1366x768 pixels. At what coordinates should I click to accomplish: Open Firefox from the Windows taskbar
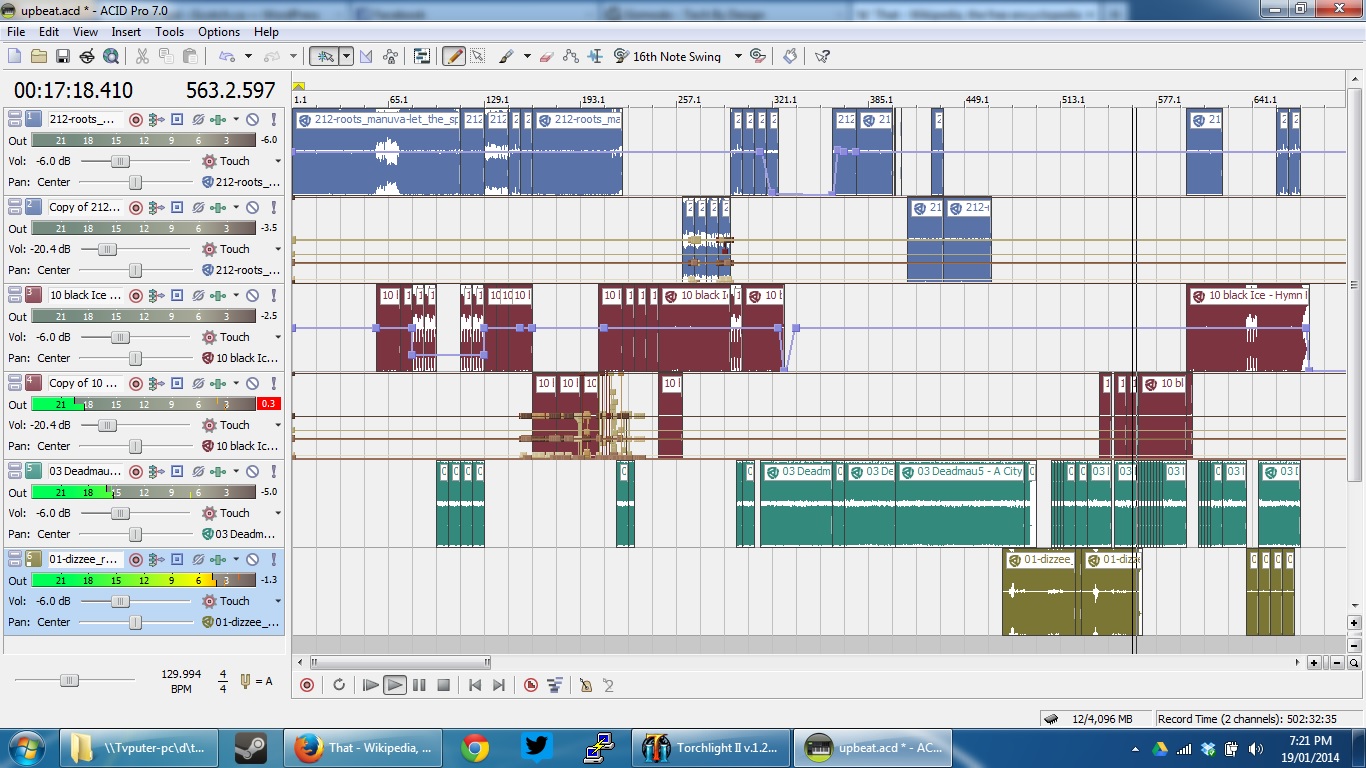tap(360, 747)
